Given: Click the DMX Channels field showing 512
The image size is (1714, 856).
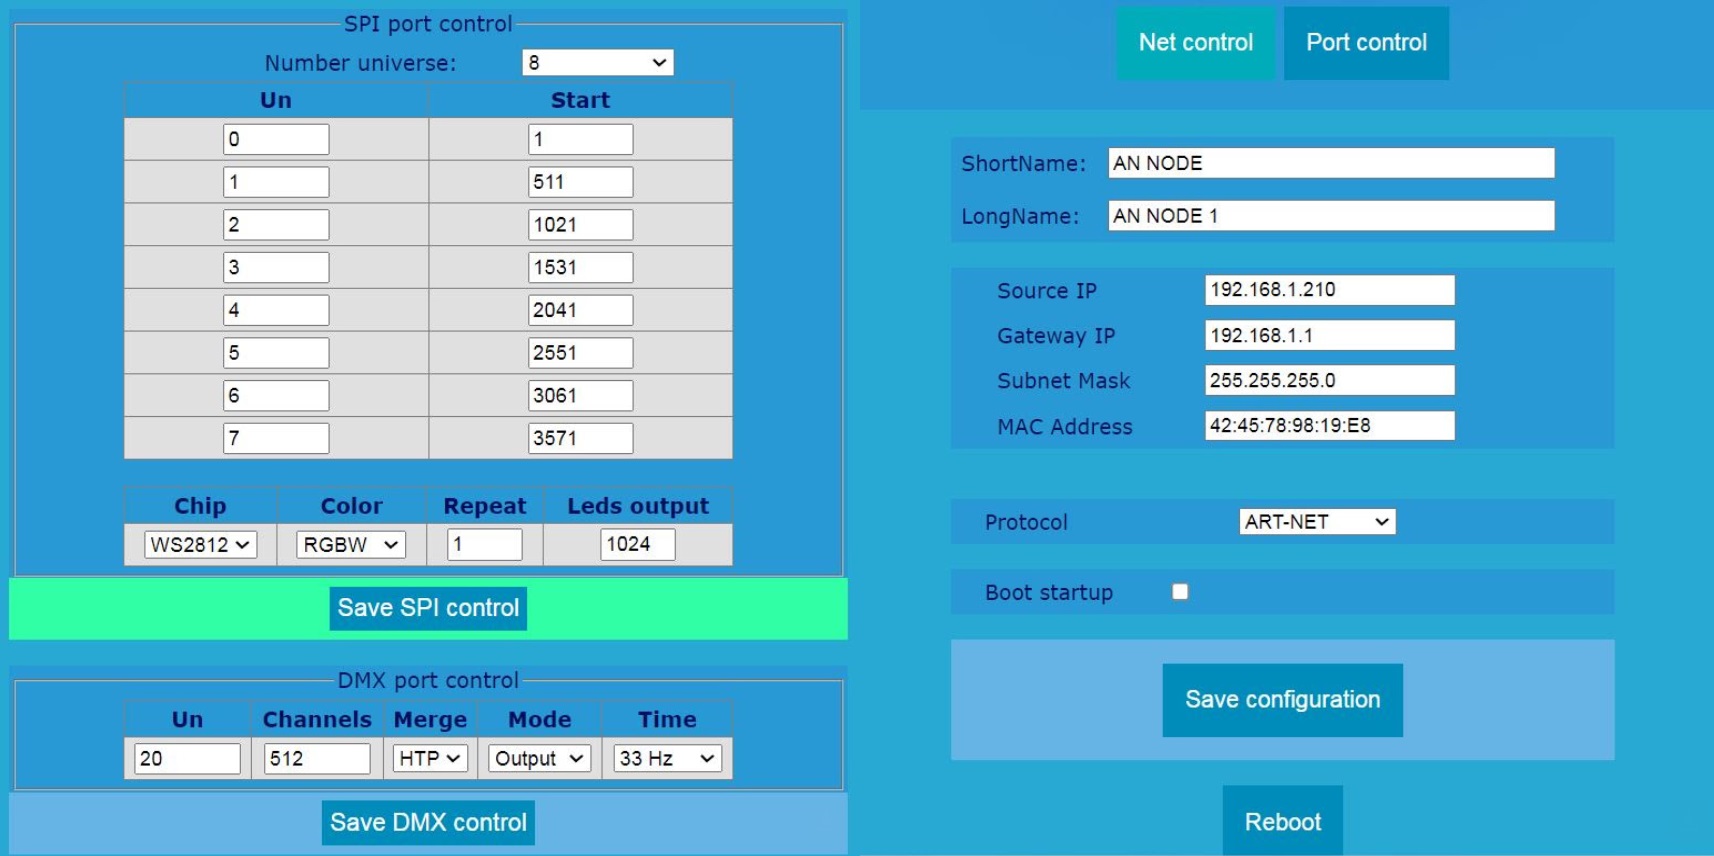Looking at the screenshot, I should point(317,758).
